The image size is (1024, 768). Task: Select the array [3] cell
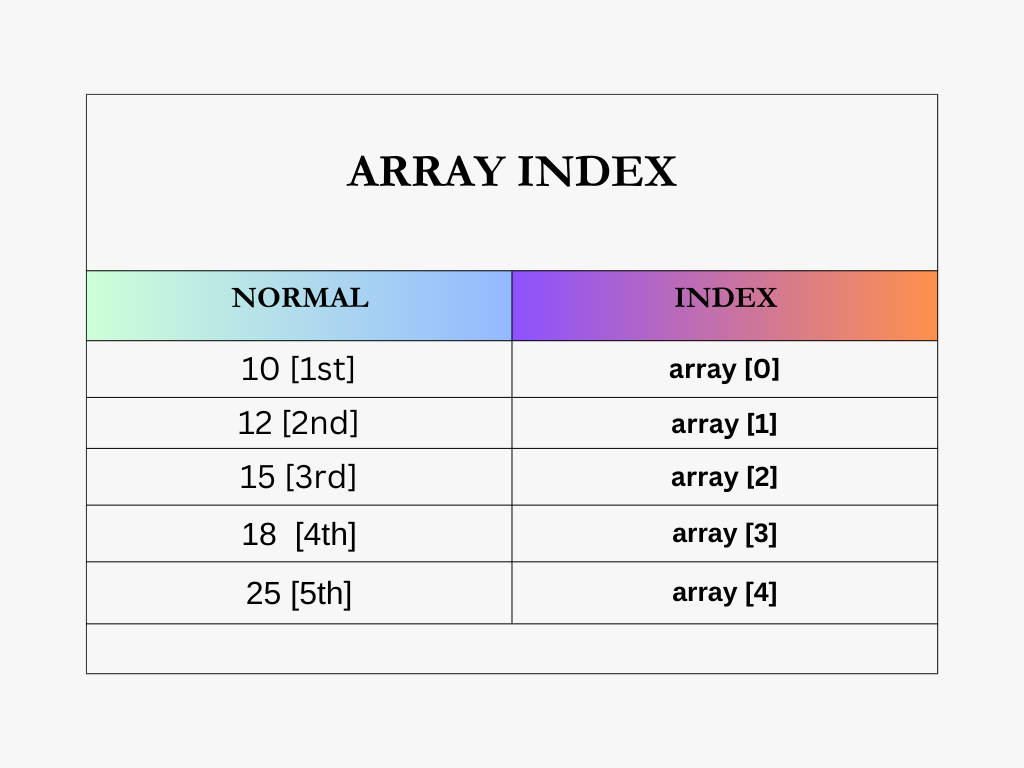[x=725, y=534]
